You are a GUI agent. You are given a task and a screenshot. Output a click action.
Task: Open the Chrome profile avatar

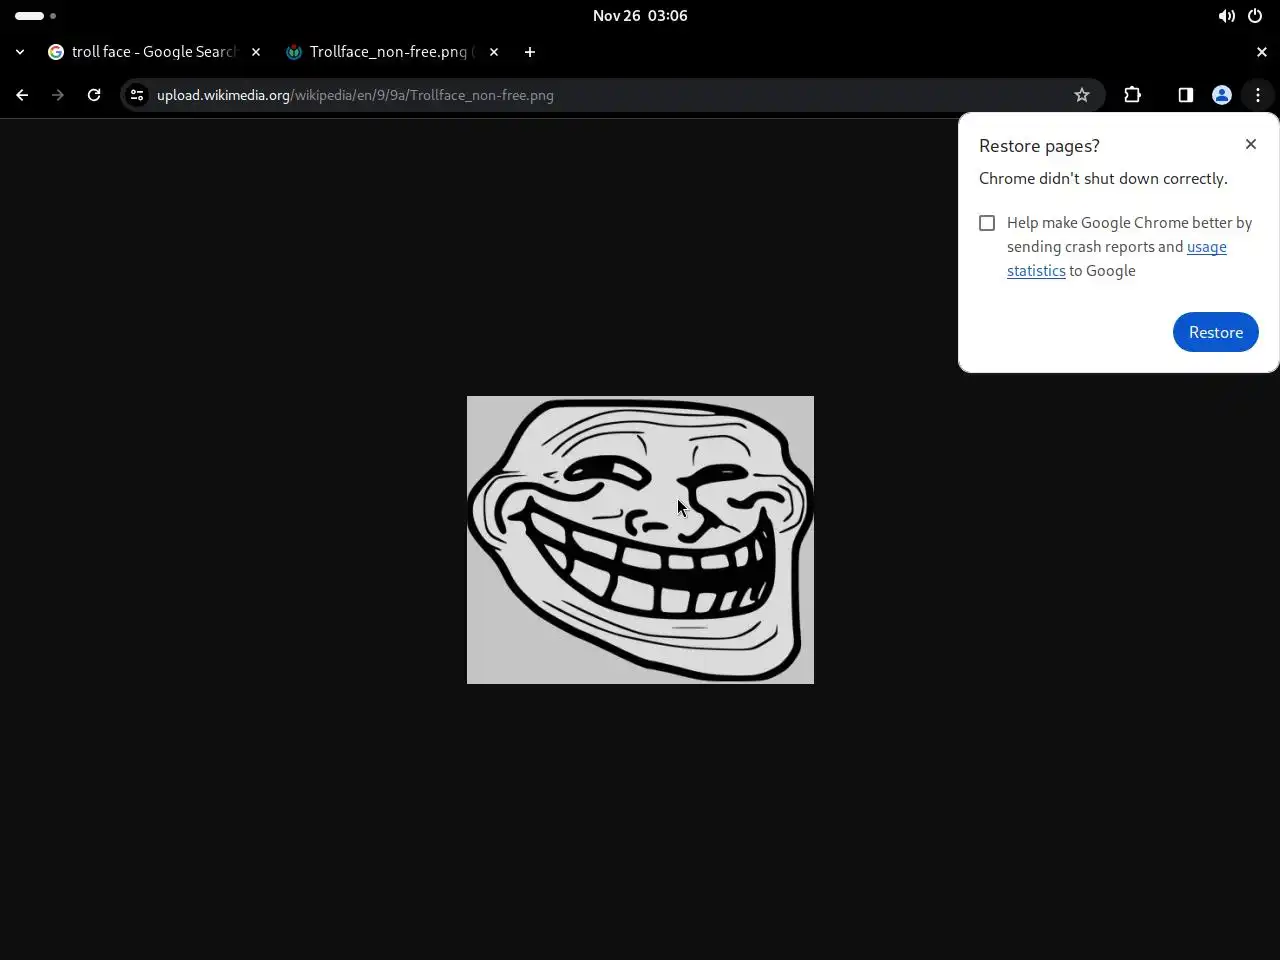[1222, 95]
